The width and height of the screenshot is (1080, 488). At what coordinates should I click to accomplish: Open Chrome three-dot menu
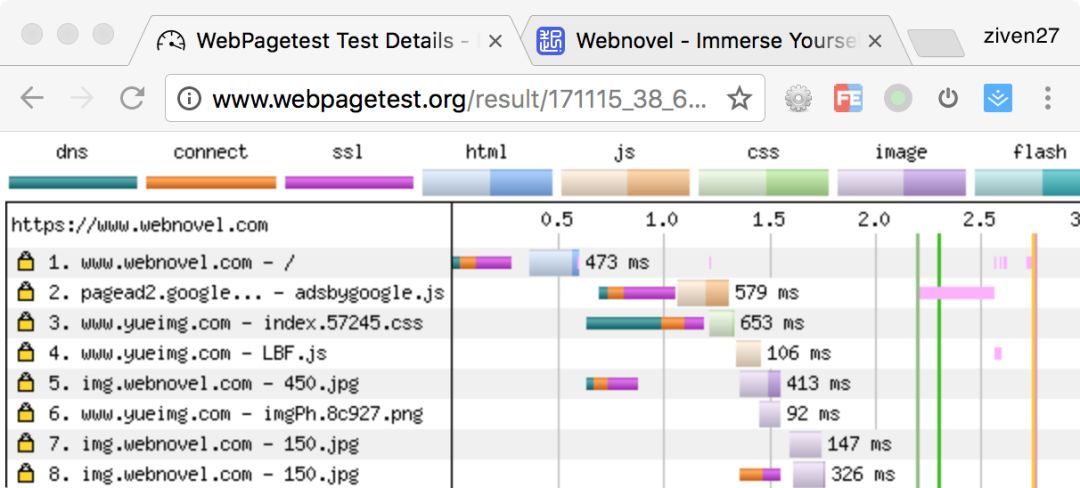[x=1047, y=98]
